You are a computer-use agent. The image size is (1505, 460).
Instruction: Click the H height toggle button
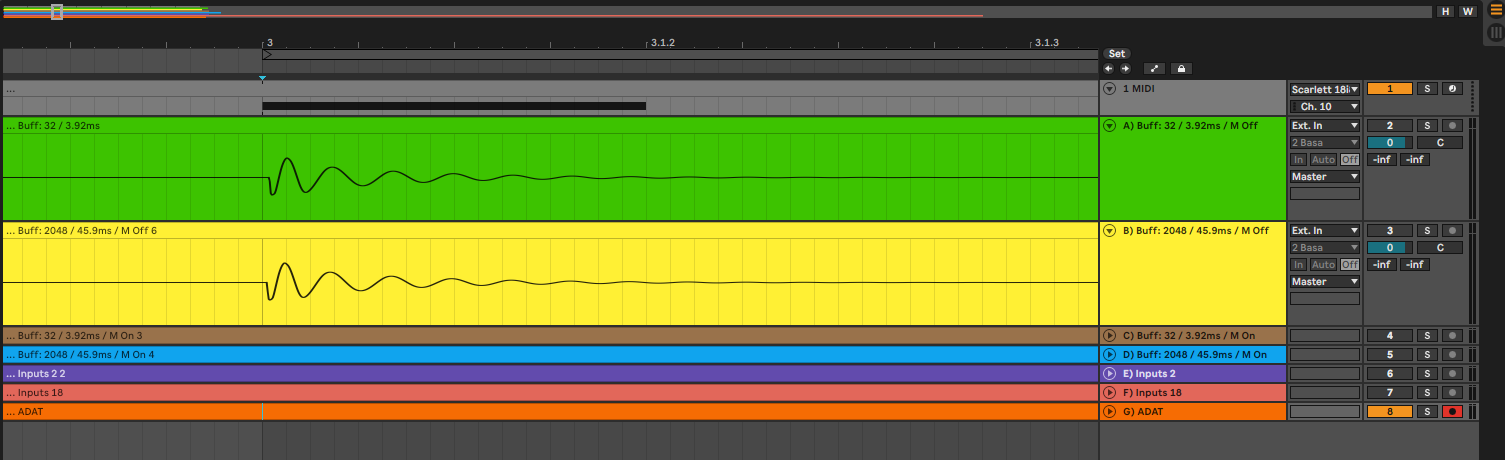1445,11
